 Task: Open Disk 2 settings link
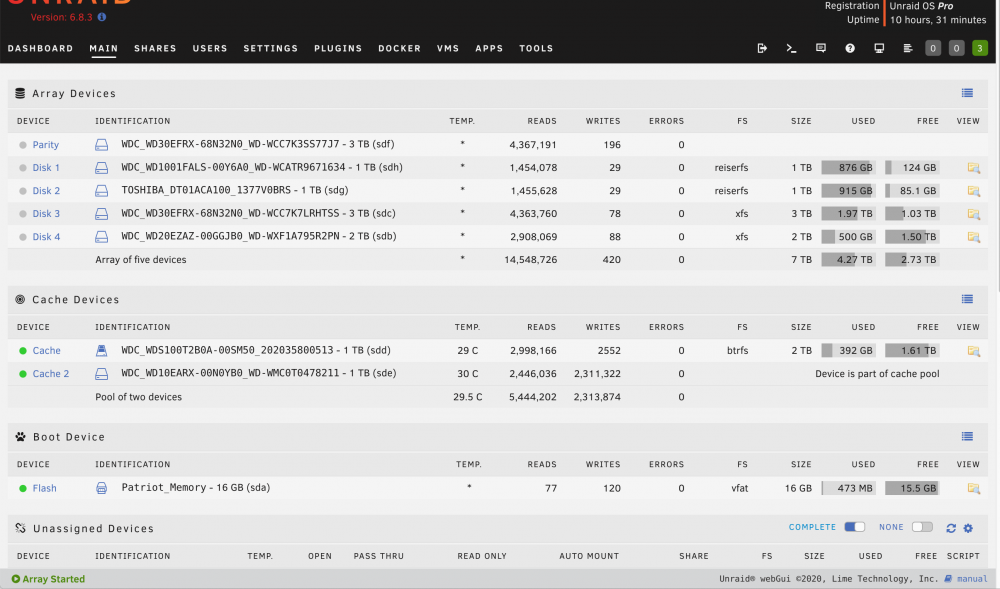(46, 191)
